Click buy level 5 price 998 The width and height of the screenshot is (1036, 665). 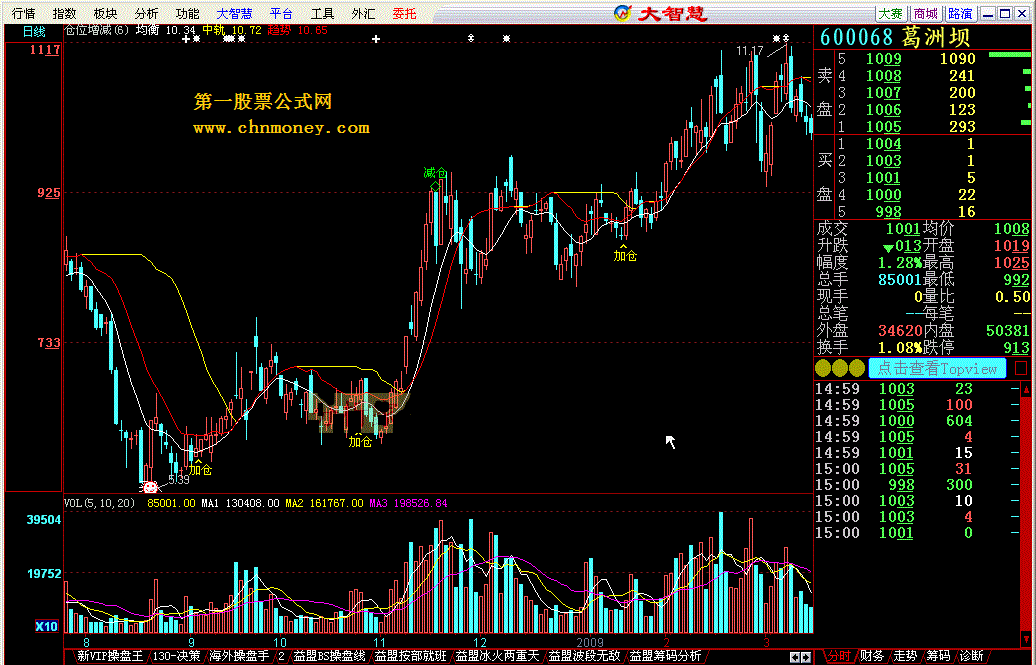point(888,212)
